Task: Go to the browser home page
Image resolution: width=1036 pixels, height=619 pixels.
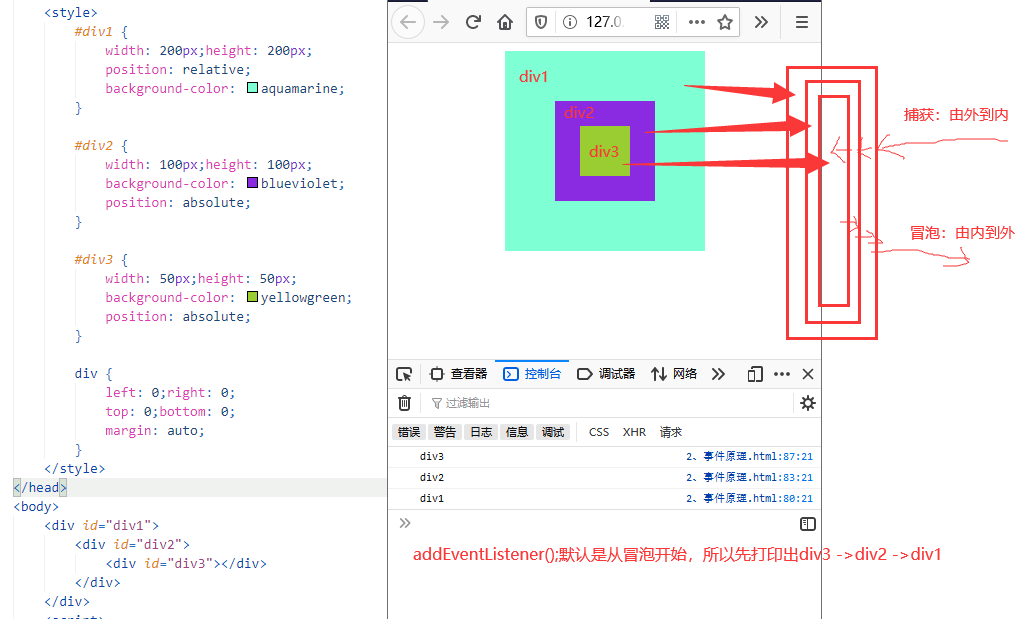Action: pyautogui.click(x=505, y=22)
